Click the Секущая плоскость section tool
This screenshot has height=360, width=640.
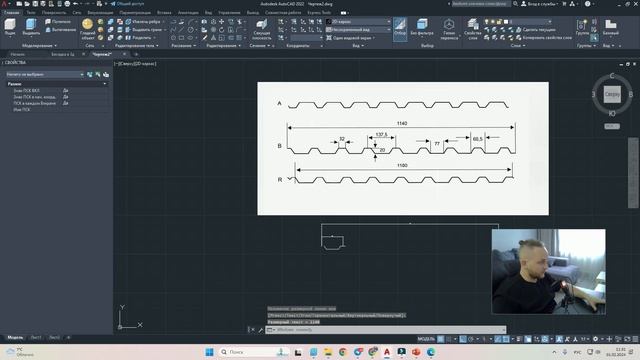click(x=262, y=29)
